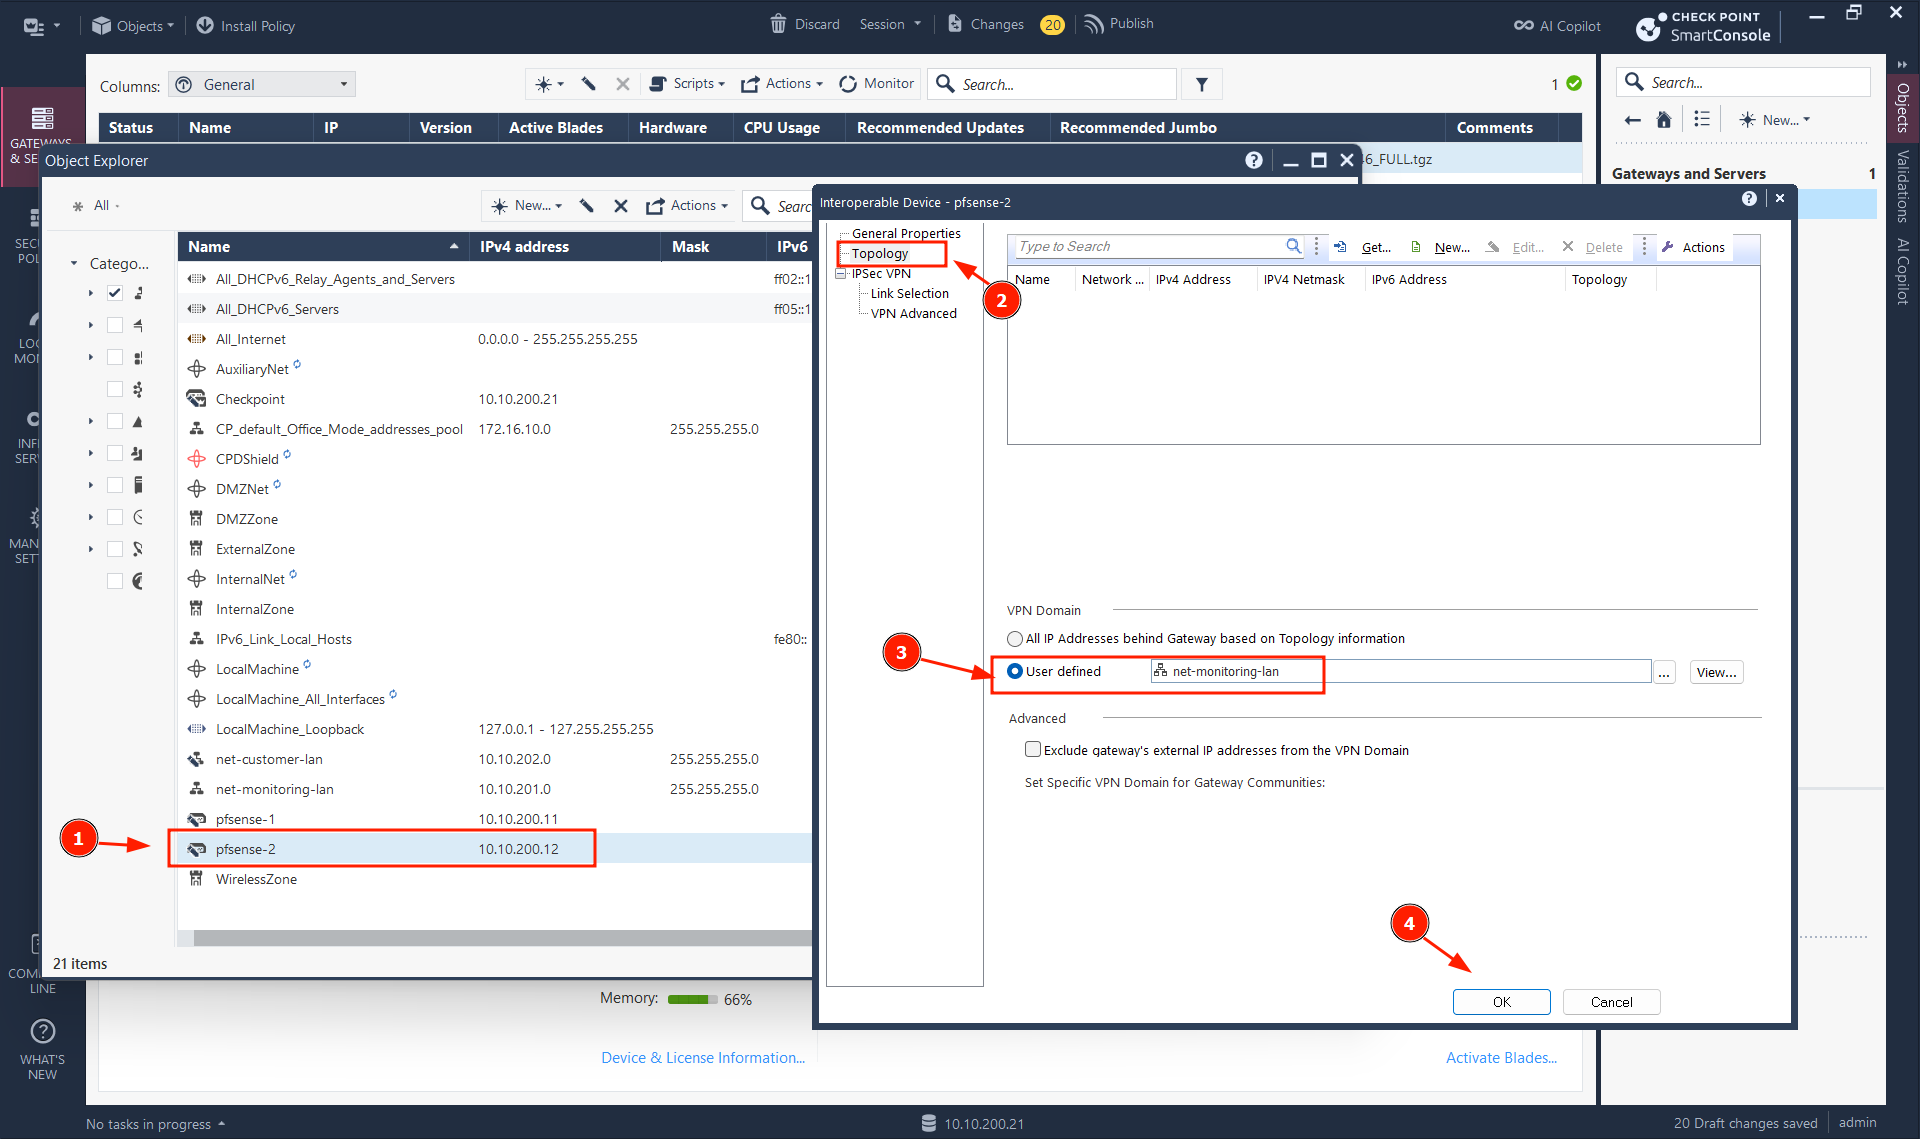
Task: Click OK in the Interoperable Device dialog
Action: point(1502,1002)
